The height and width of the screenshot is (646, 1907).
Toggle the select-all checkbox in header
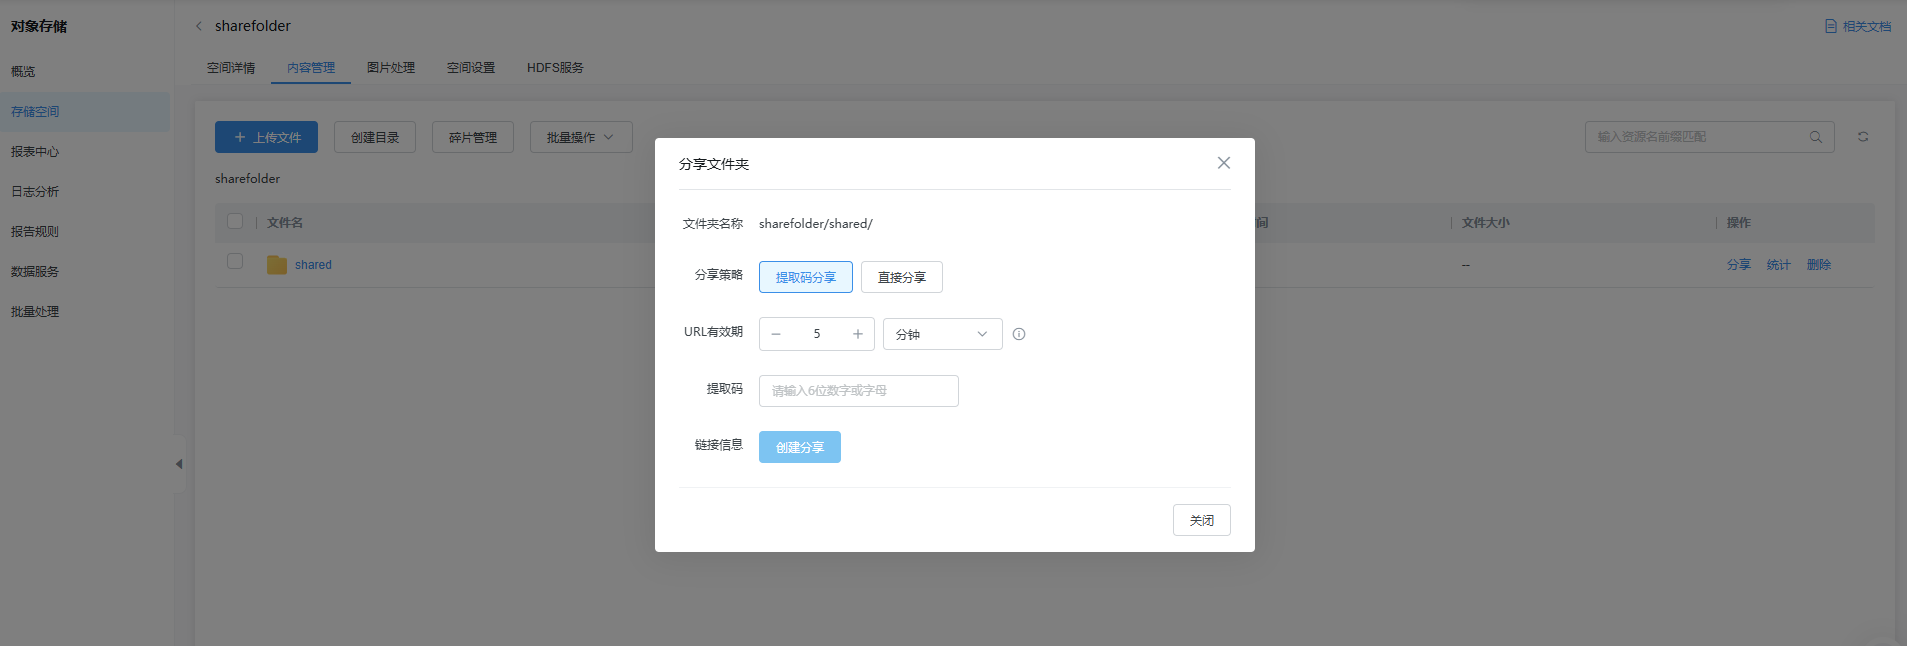235,221
